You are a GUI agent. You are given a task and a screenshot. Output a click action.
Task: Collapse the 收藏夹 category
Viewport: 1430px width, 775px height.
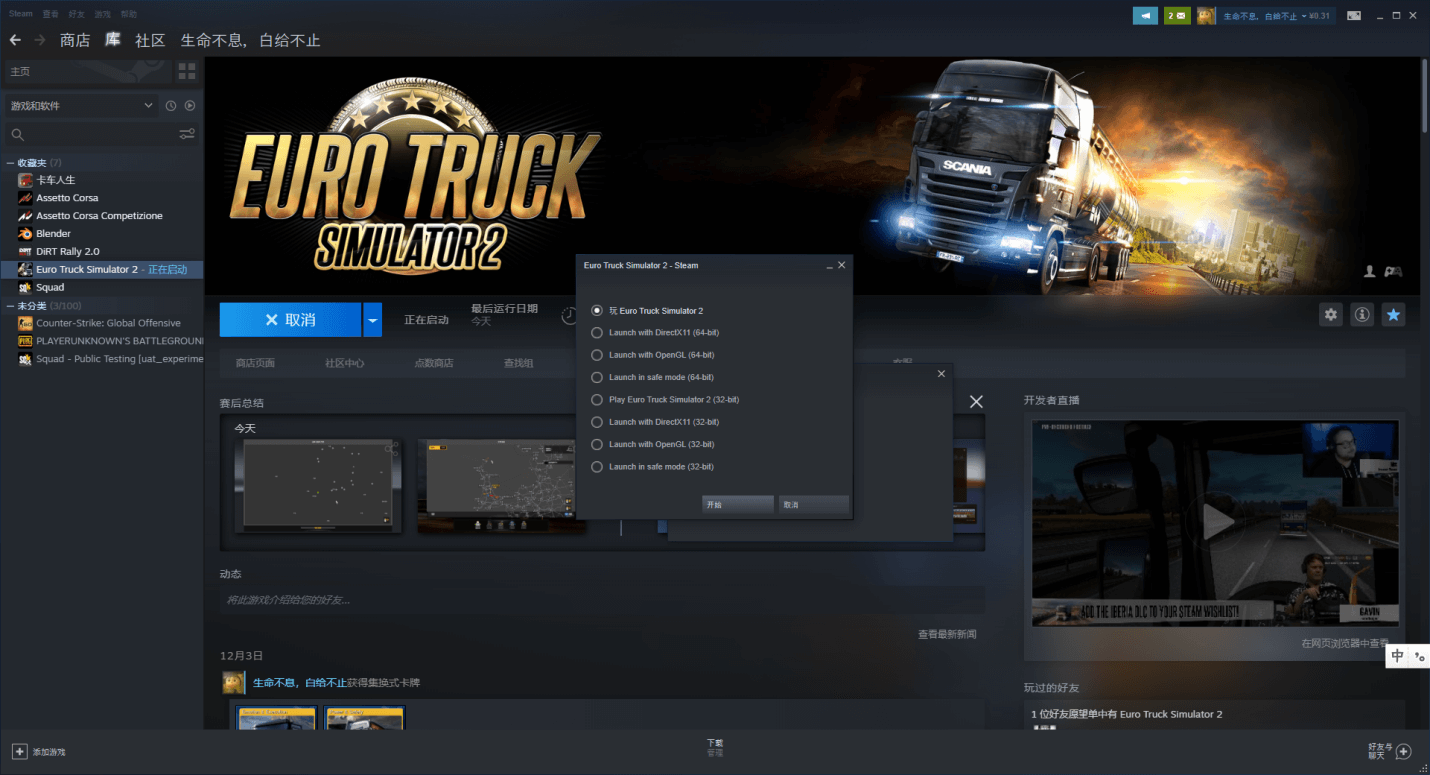click(10, 162)
